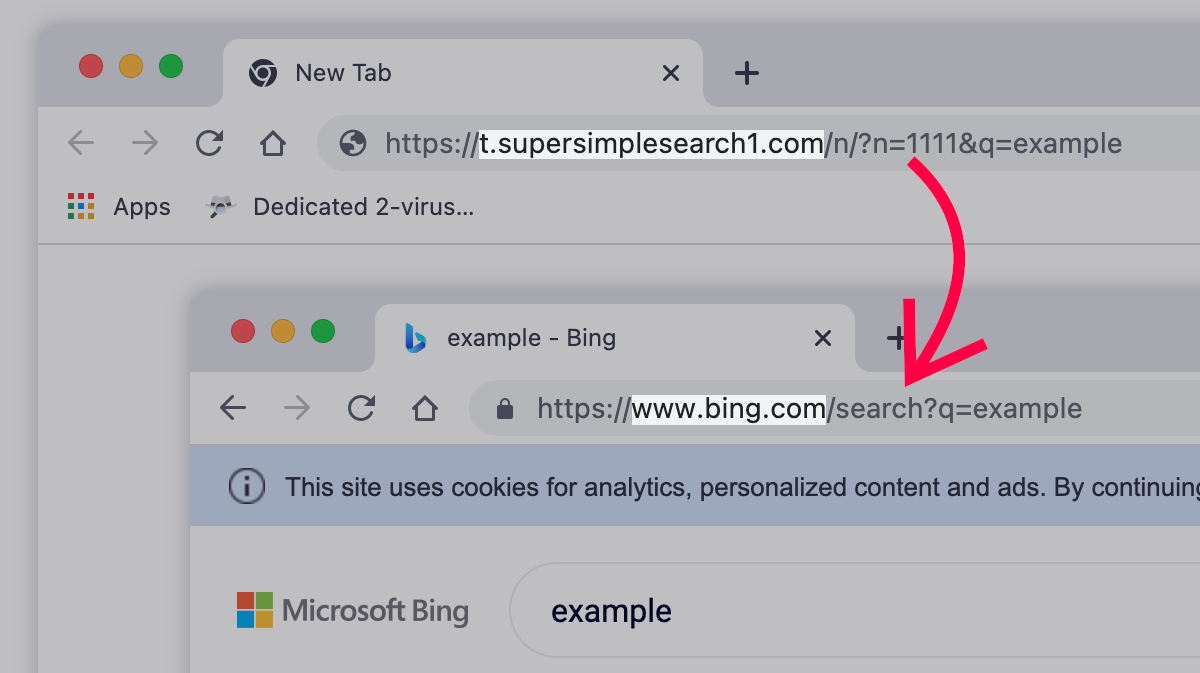Click the Bing search field containing example
The image size is (1200, 673).
point(611,610)
